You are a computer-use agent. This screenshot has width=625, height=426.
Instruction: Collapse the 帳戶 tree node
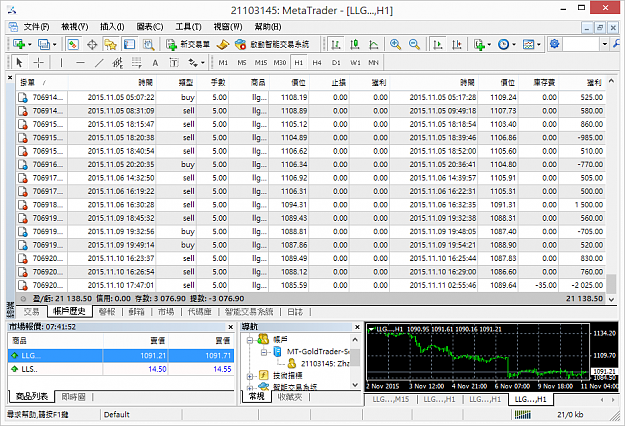point(250,340)
